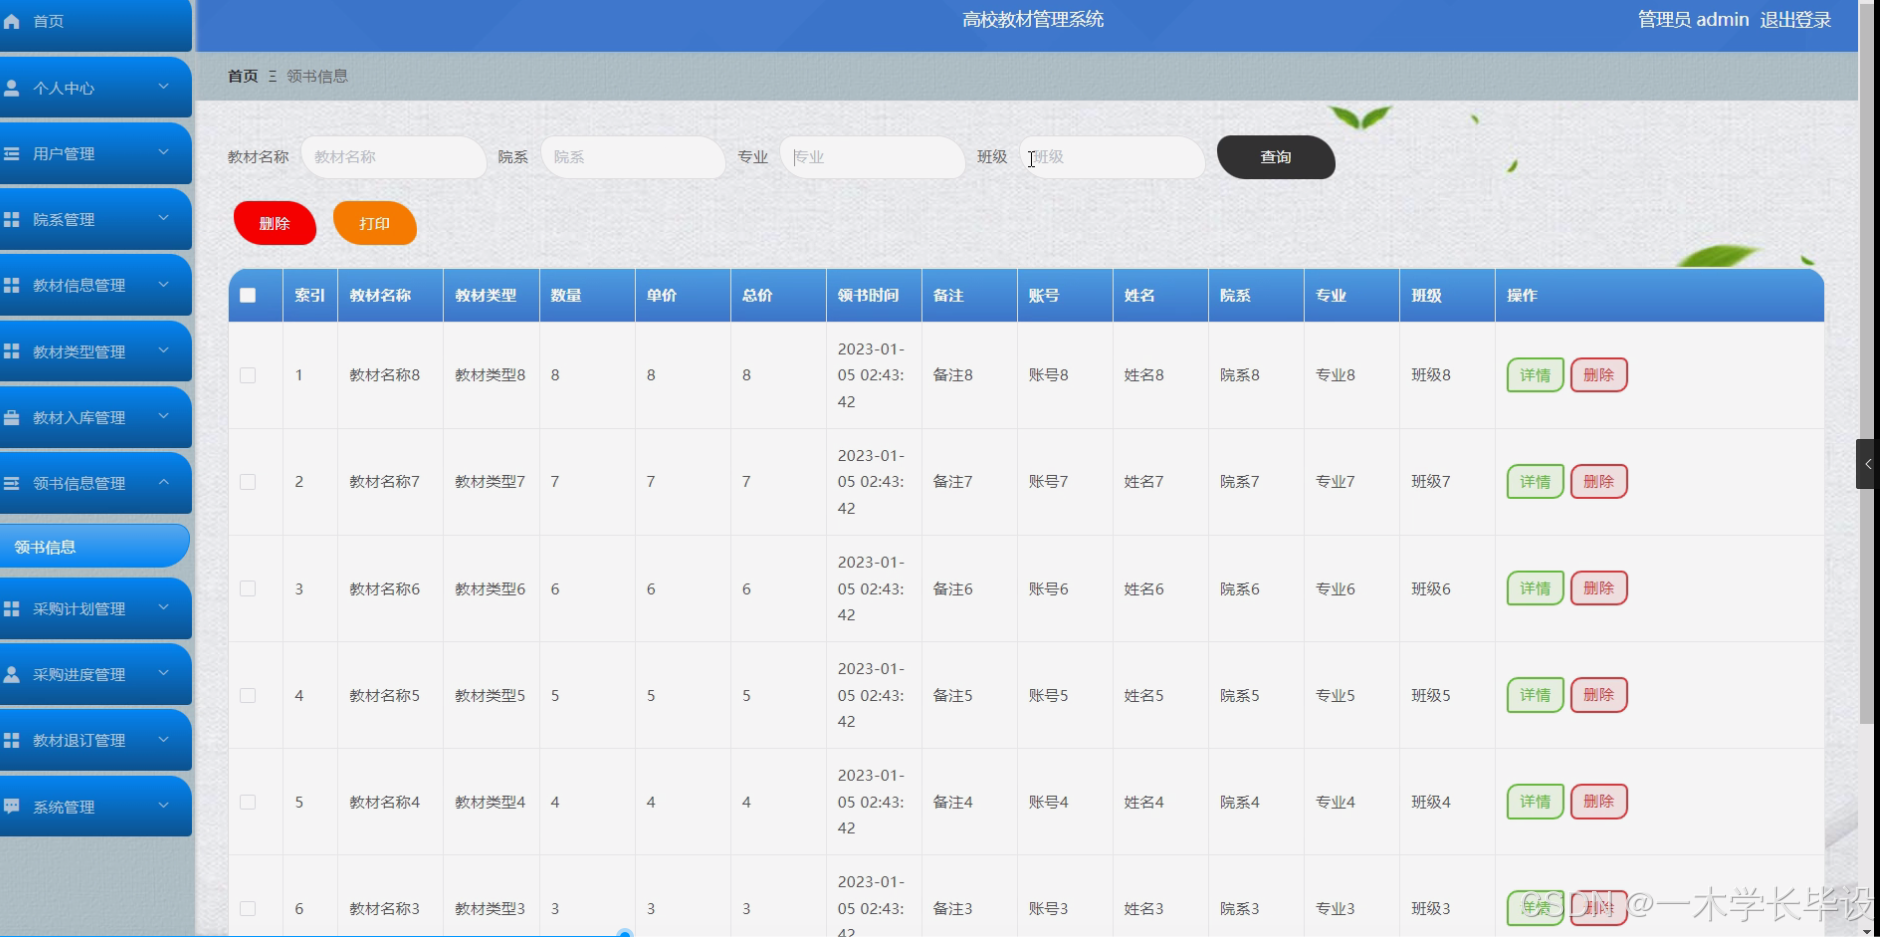Viewport: 1880px width, 937px height.
Task: Expand the 系统管理 menu chevron
Action: pyautogui.click(x=164, y=805)
